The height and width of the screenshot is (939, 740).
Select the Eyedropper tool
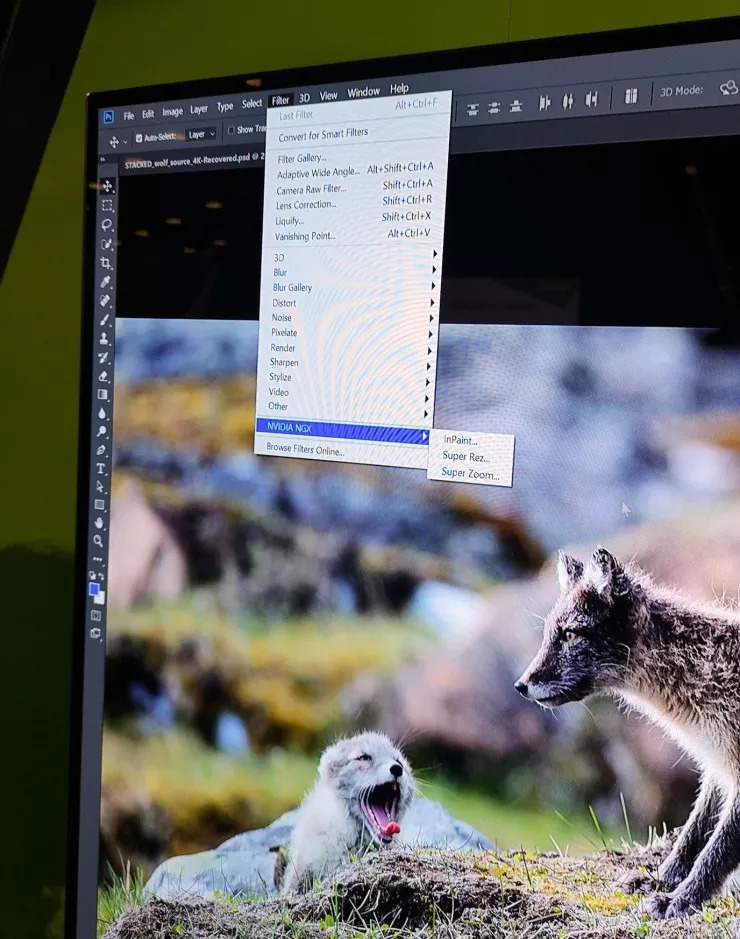(x=106, y=281)
